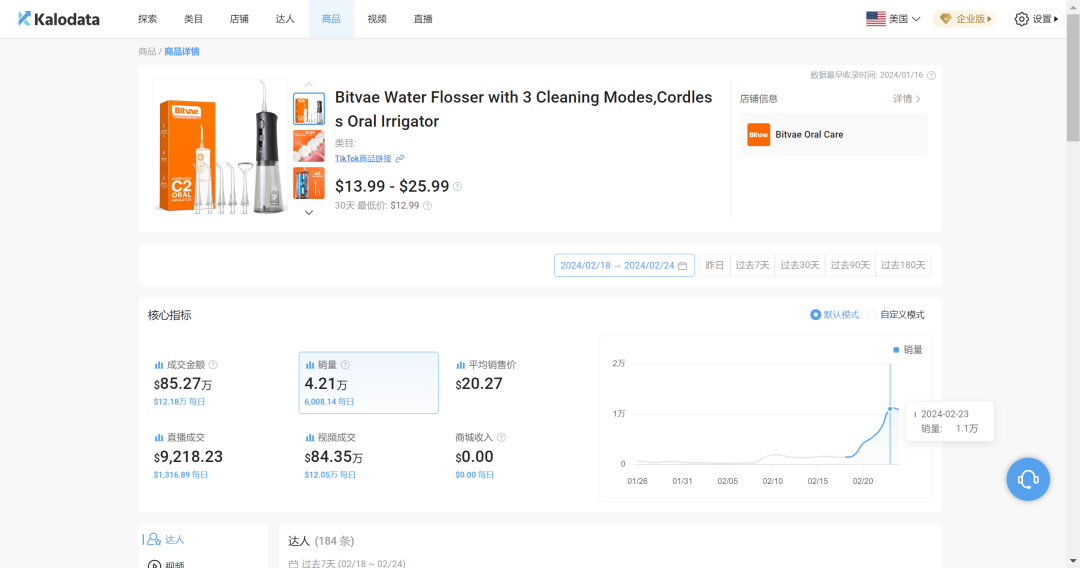Click the Bitvae Oral Care shop logo
Screen dimensions: 1080x568
[759, 134]
